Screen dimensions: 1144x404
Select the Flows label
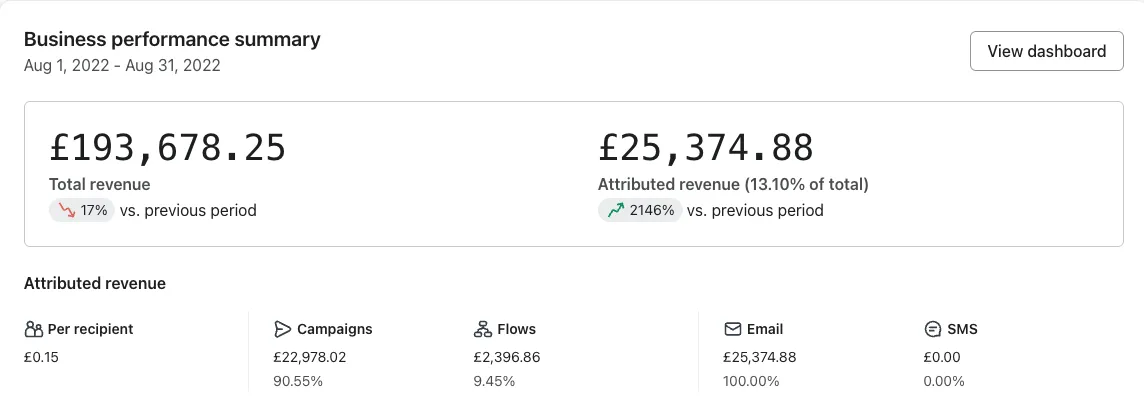coord(517,330)
